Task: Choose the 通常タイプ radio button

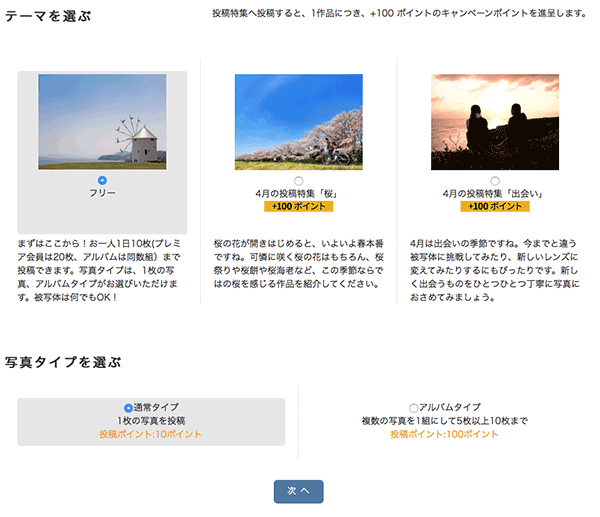Action: 128,408
